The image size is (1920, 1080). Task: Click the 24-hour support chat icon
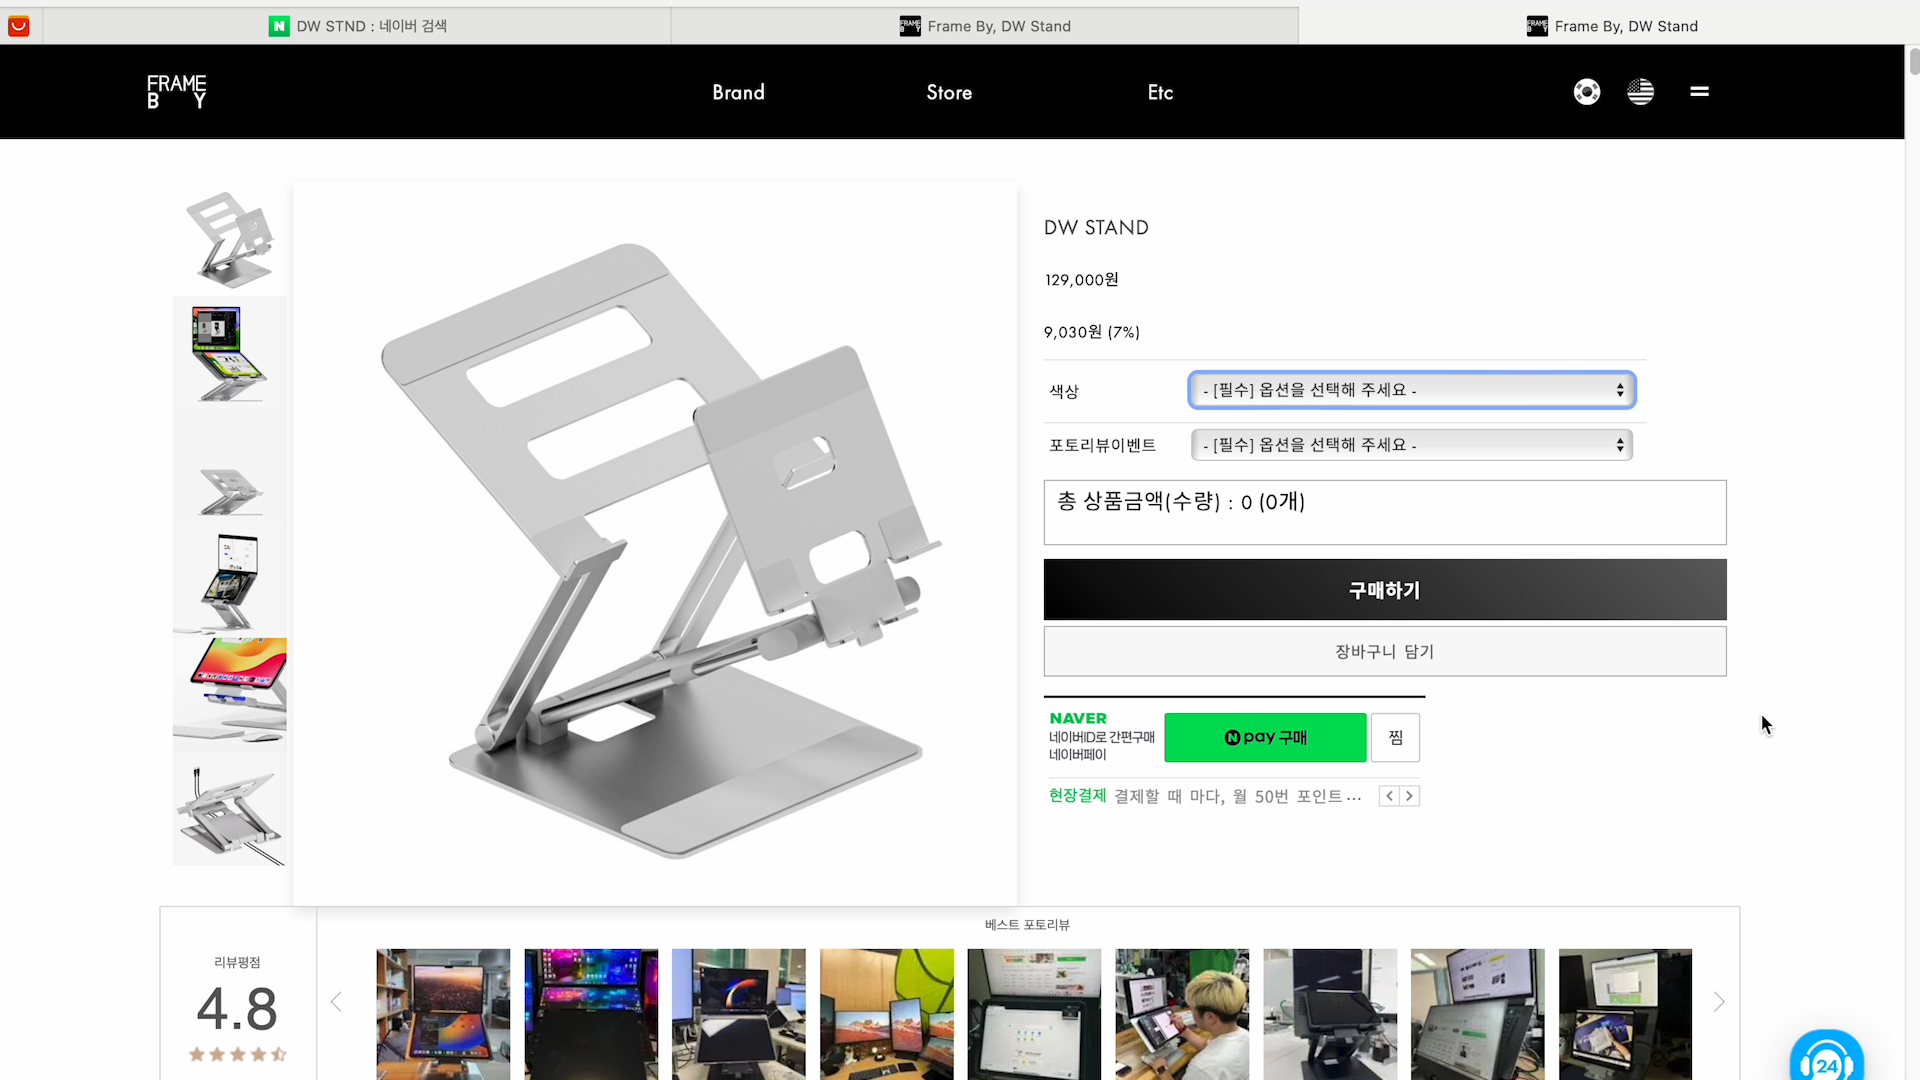(1826, 1062)
